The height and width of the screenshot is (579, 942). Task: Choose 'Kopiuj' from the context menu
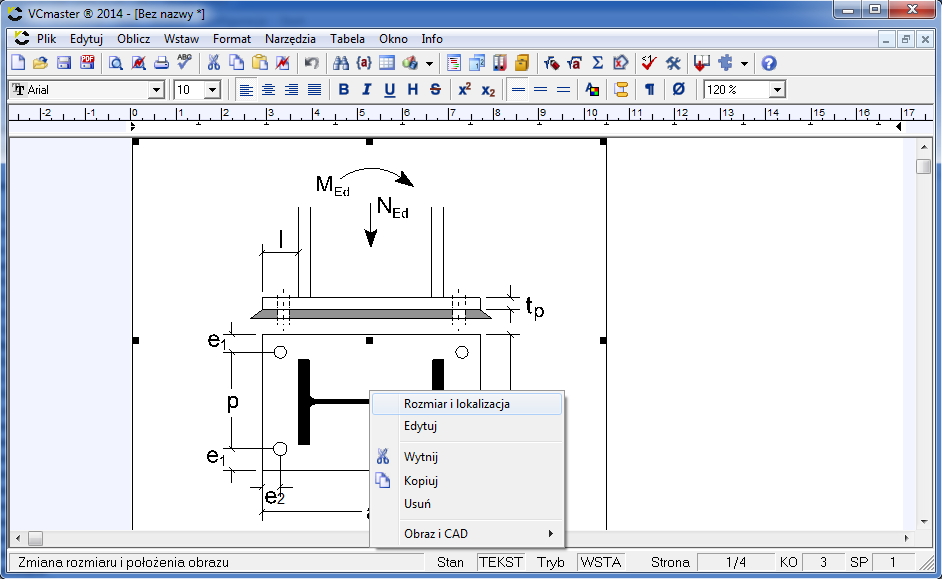(x=421, y=481)
